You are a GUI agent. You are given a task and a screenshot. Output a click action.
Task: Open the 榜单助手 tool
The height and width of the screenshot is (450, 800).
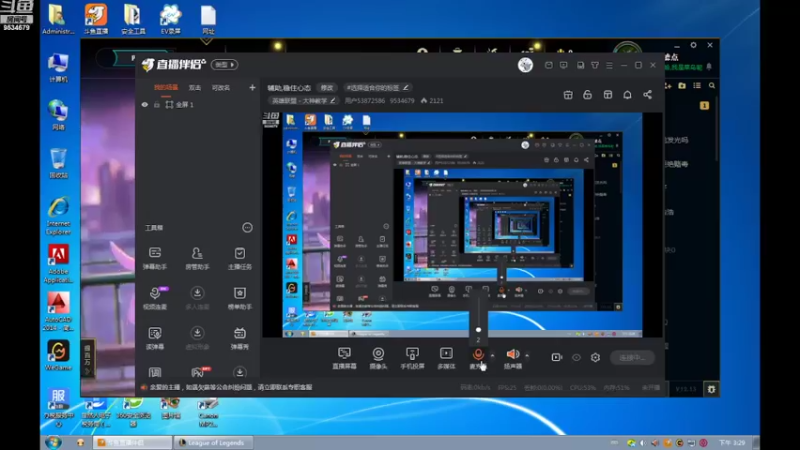tap(239, 298)
